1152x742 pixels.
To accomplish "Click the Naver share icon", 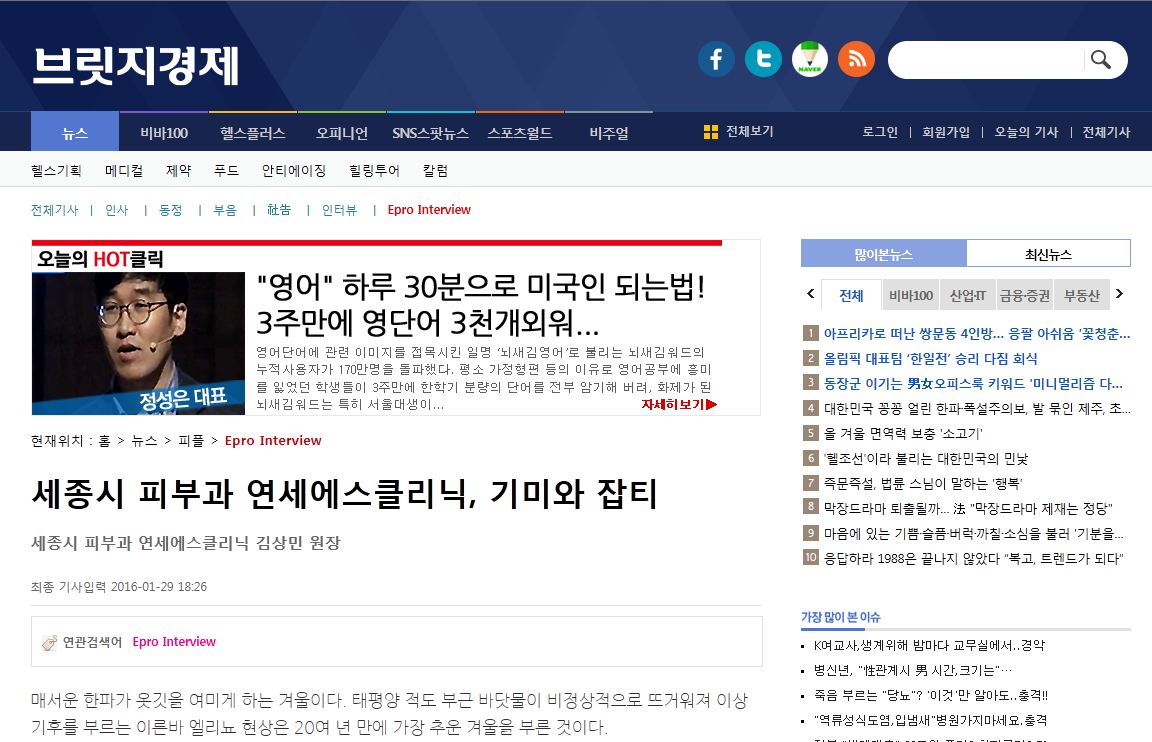I will click(810, 59).
